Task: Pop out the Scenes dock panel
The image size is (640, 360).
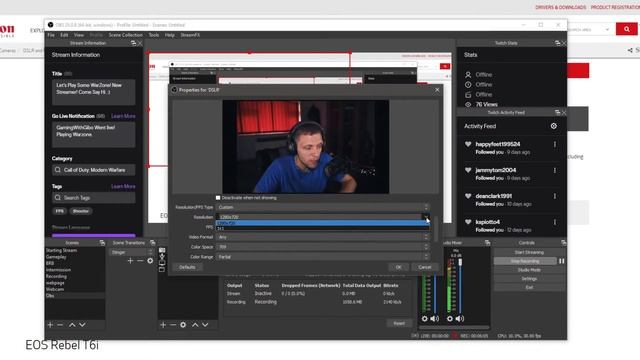Action: pyautogui.click(x=102, y=243)
